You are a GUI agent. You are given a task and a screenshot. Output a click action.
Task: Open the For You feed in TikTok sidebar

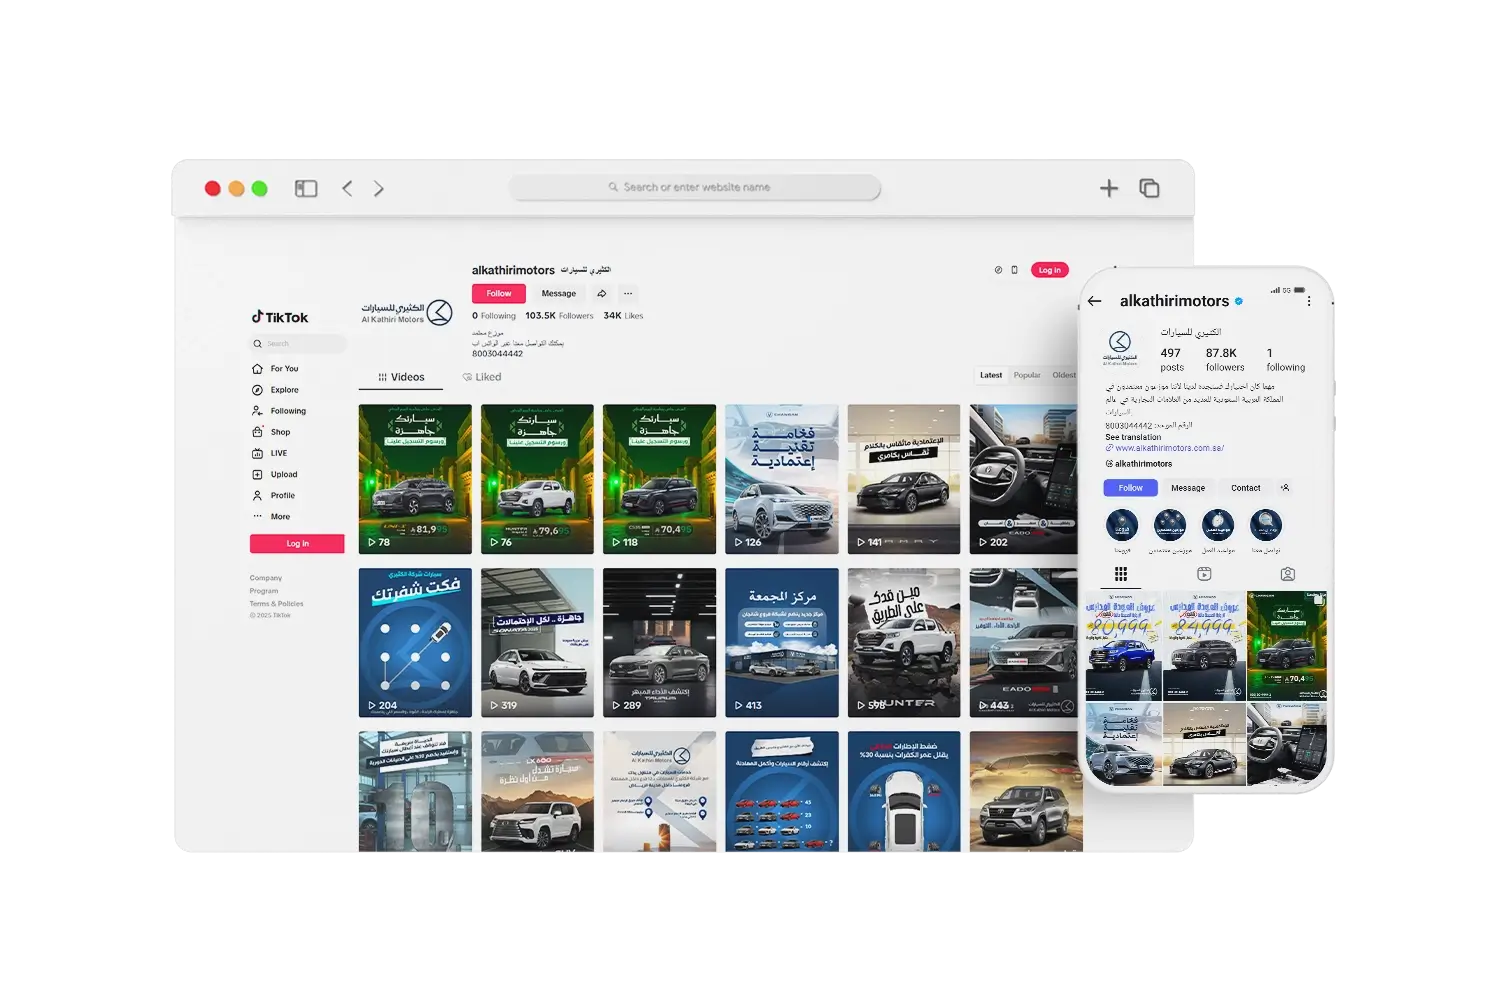[276, 369]
